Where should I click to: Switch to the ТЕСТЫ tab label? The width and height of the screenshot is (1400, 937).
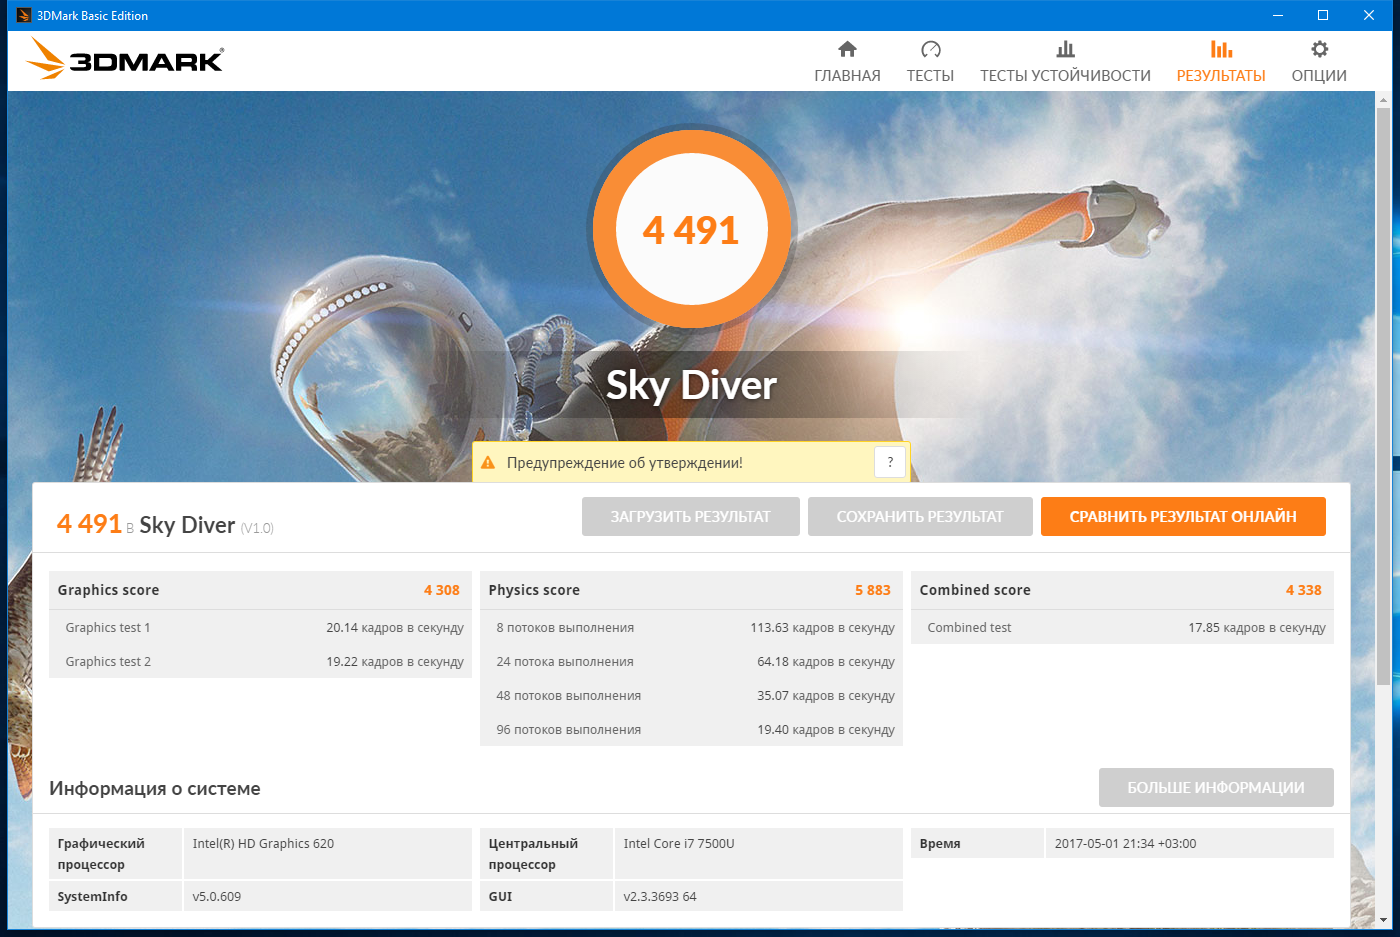pyautogui.click(x=930, y=76)
